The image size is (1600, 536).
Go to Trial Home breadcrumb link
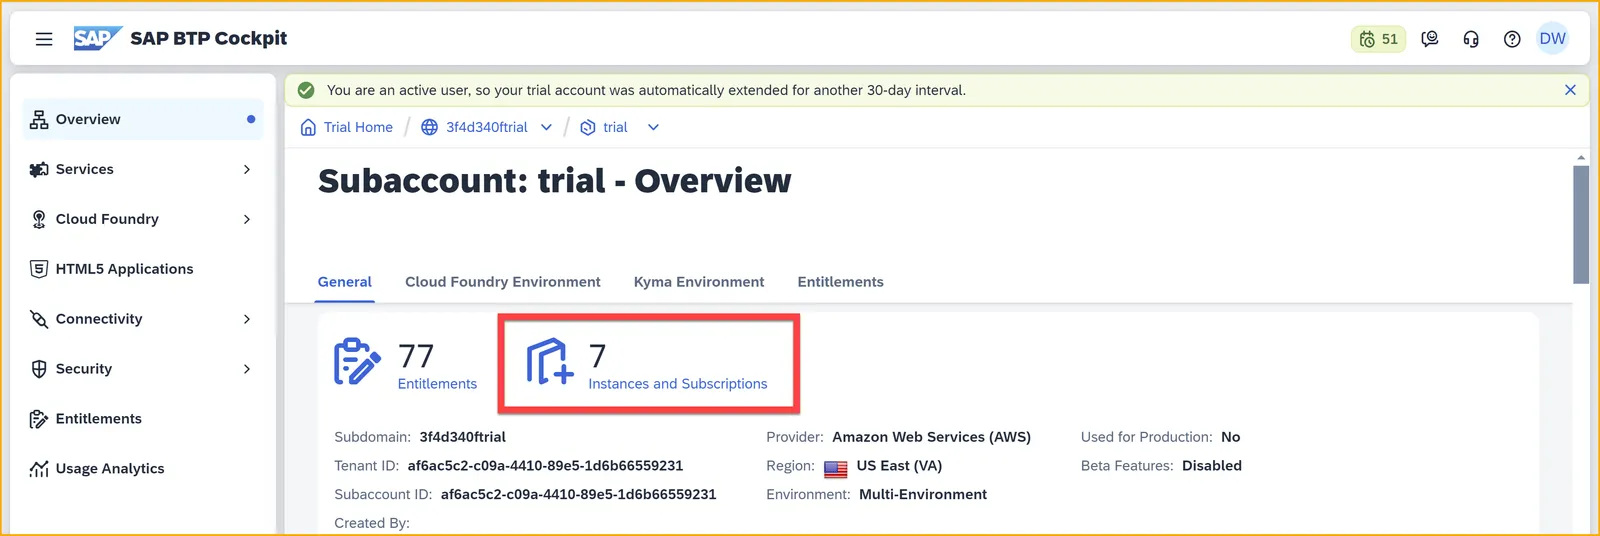(x=358, y=127)
